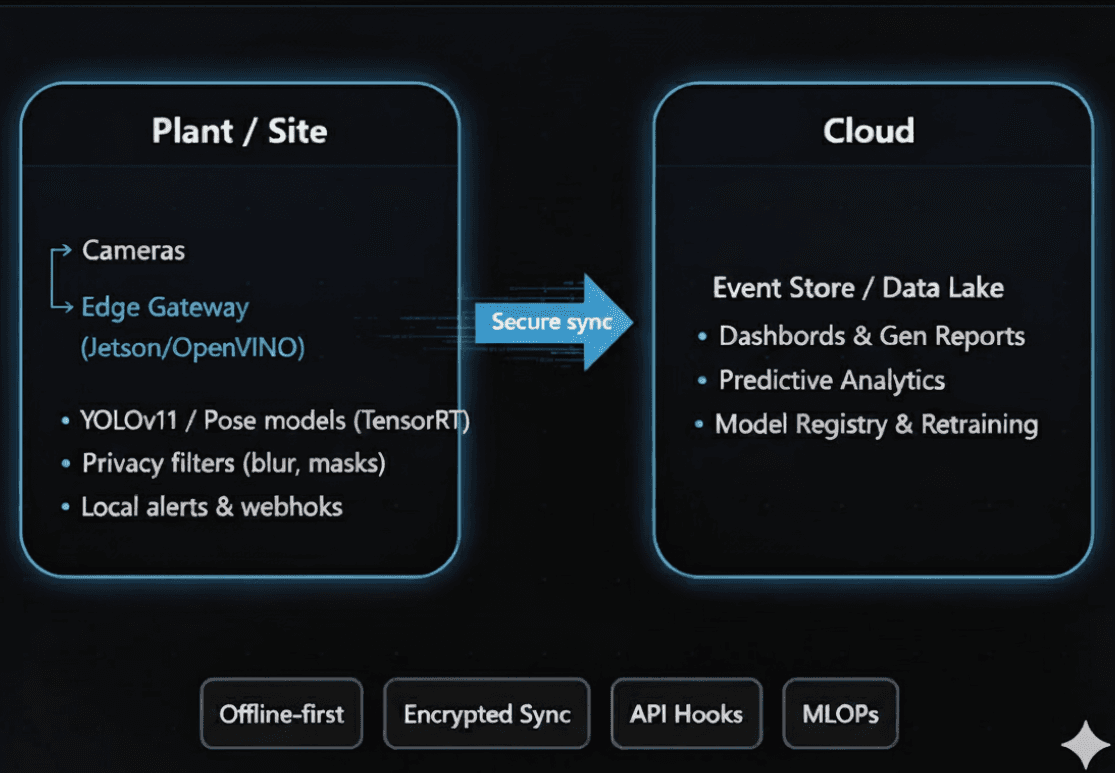The width and height of the screenshot is (1115, 773).
Task: Select the Edge Gateway node
Action: tap(164, 307)
